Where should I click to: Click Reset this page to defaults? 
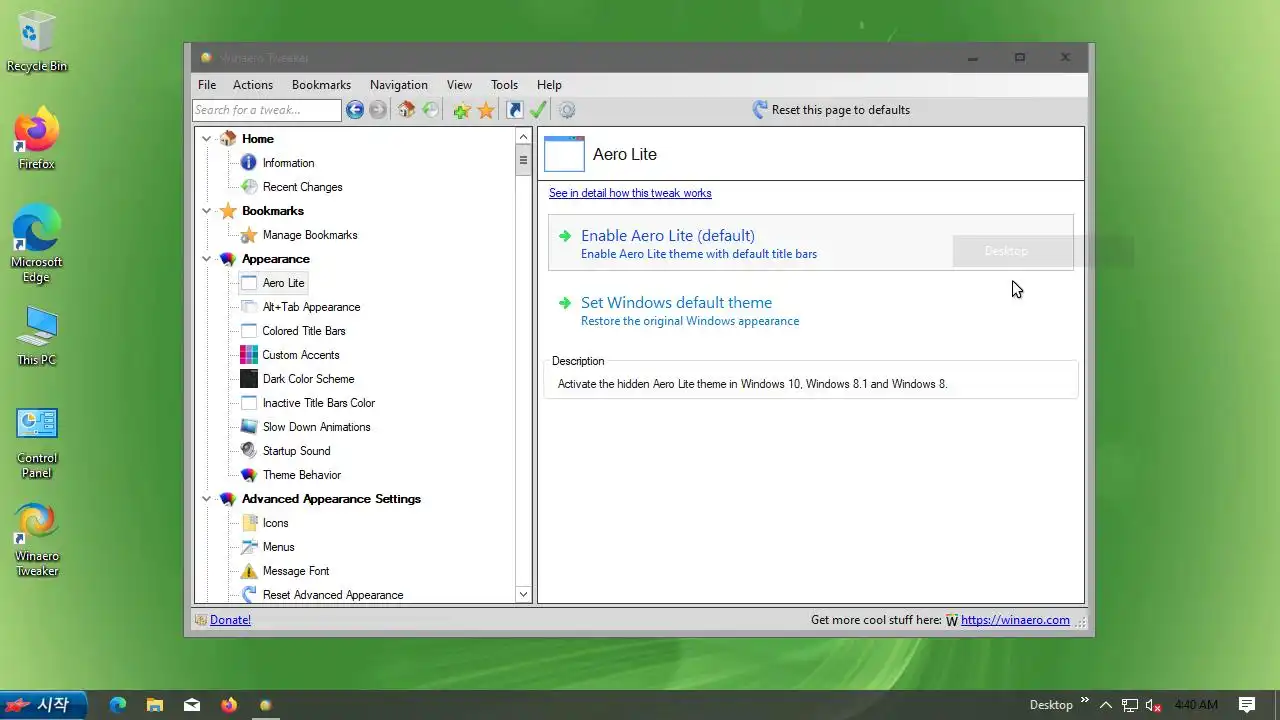point(831,110)
